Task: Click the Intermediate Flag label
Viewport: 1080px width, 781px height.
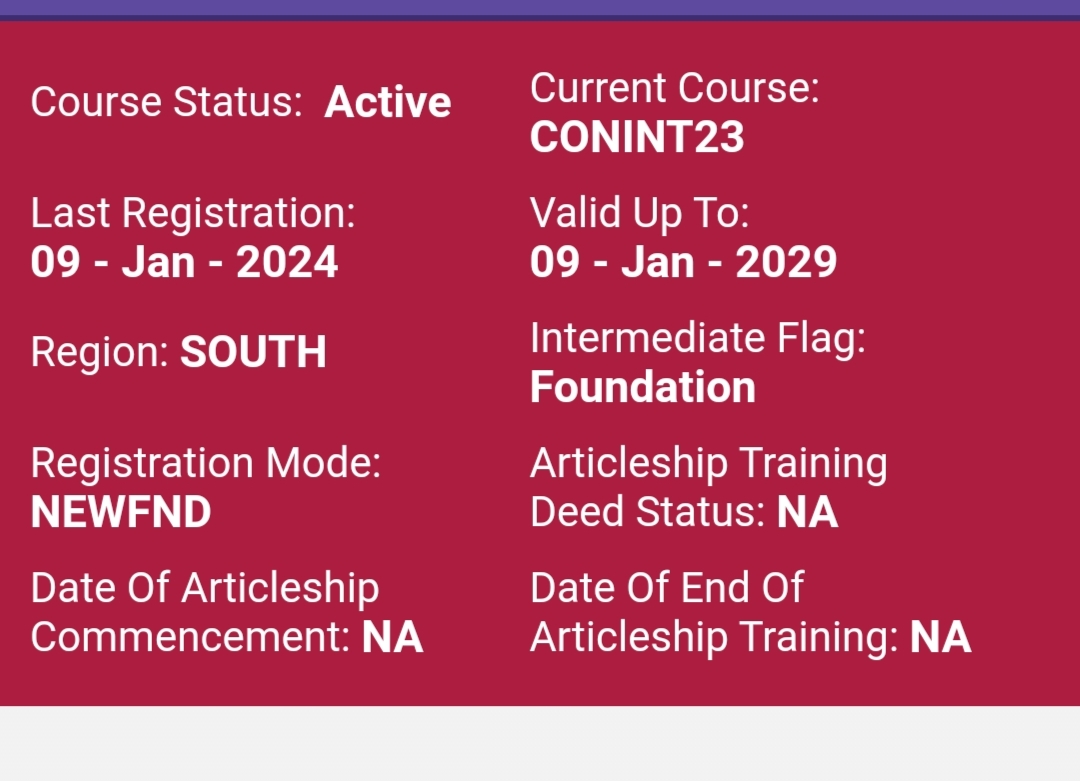Action: pos(697,338)
